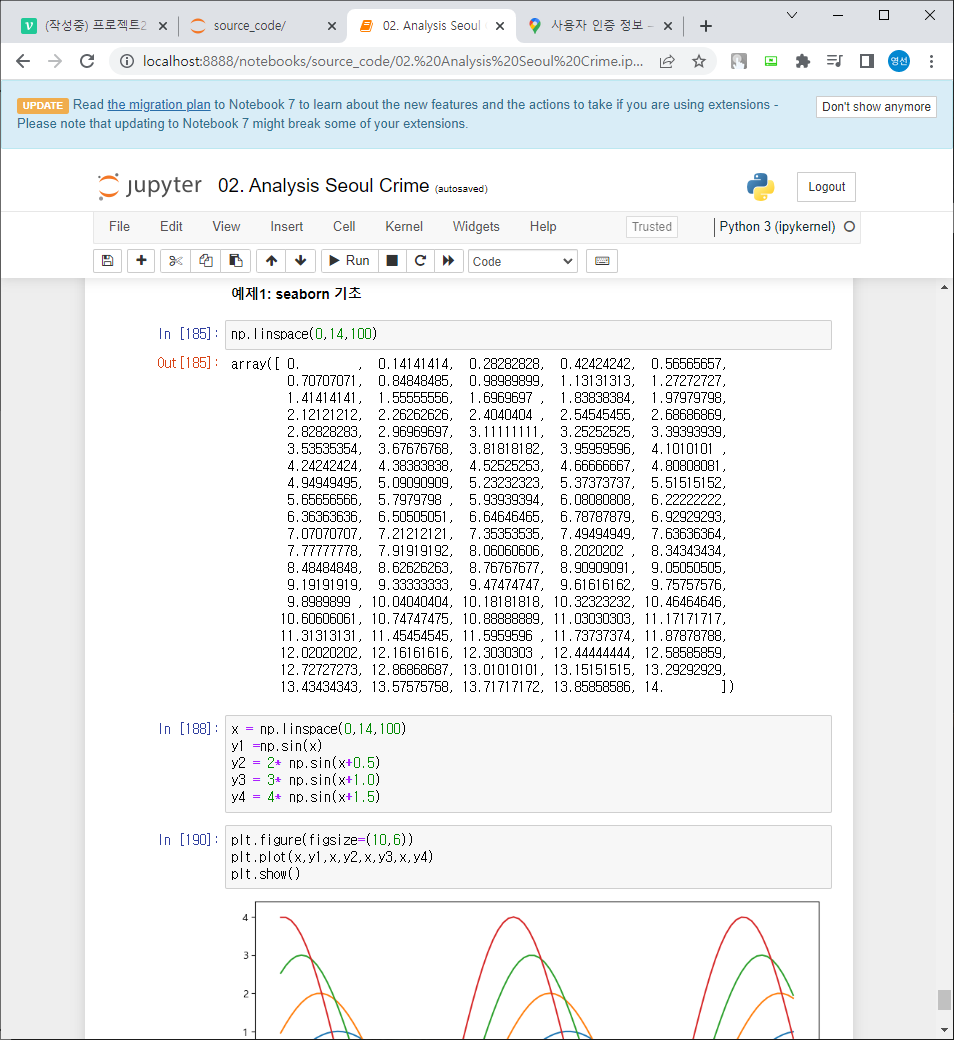The height and width of the screenshot is (1040, 954).
Task: Open the Cell menu
Action: 344,227
